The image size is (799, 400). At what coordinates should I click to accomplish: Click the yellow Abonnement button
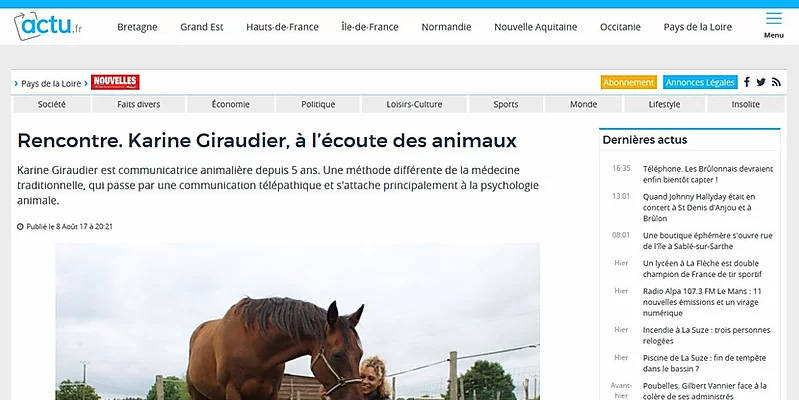click(x=629, y=82)
